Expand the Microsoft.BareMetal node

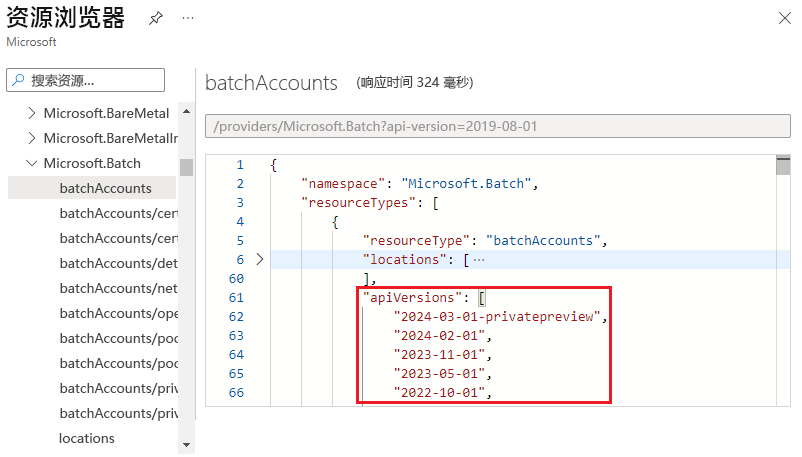pyautogui.click(x=32, y=113)
